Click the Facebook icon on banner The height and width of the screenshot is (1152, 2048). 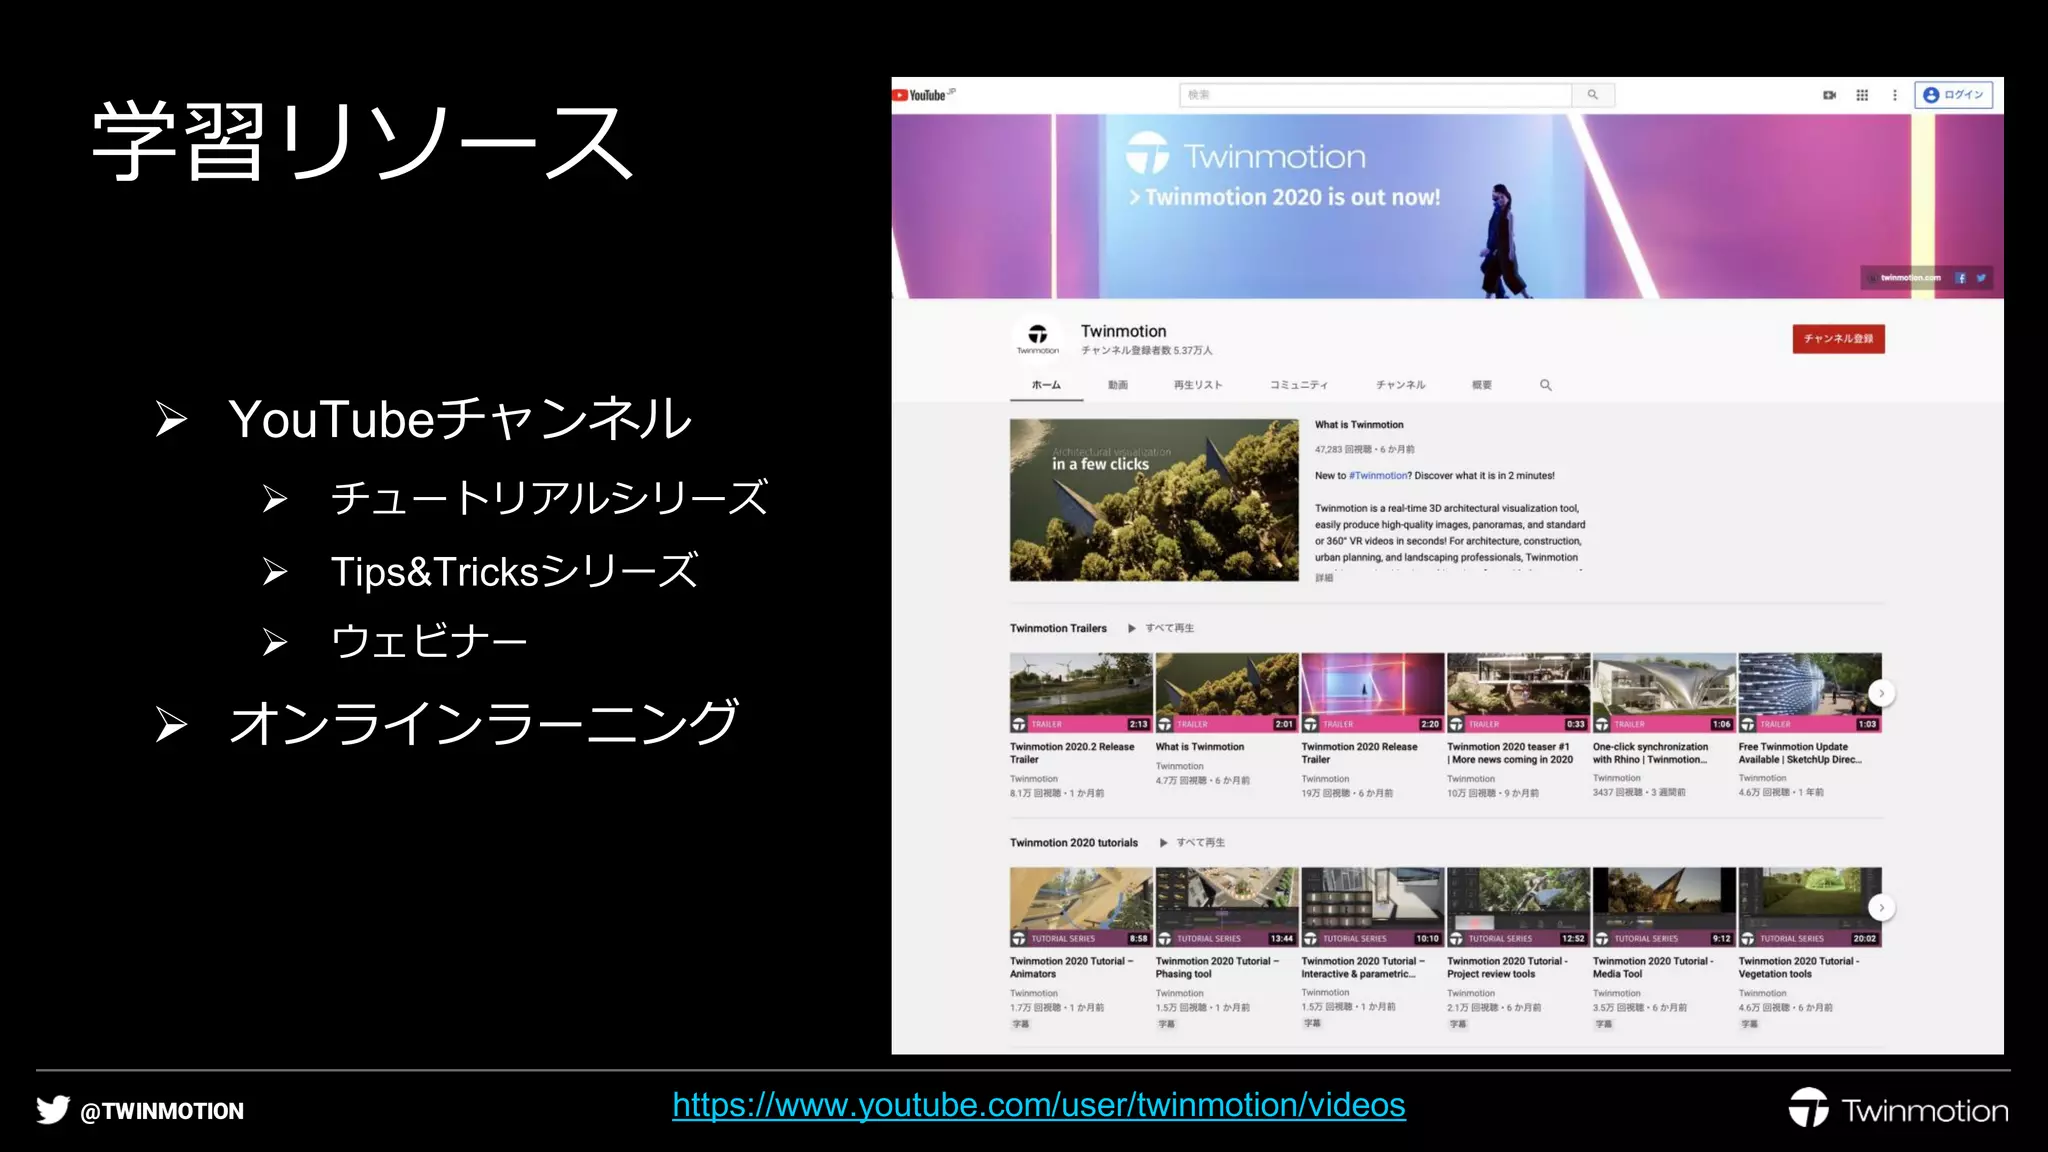point(1961,278)
